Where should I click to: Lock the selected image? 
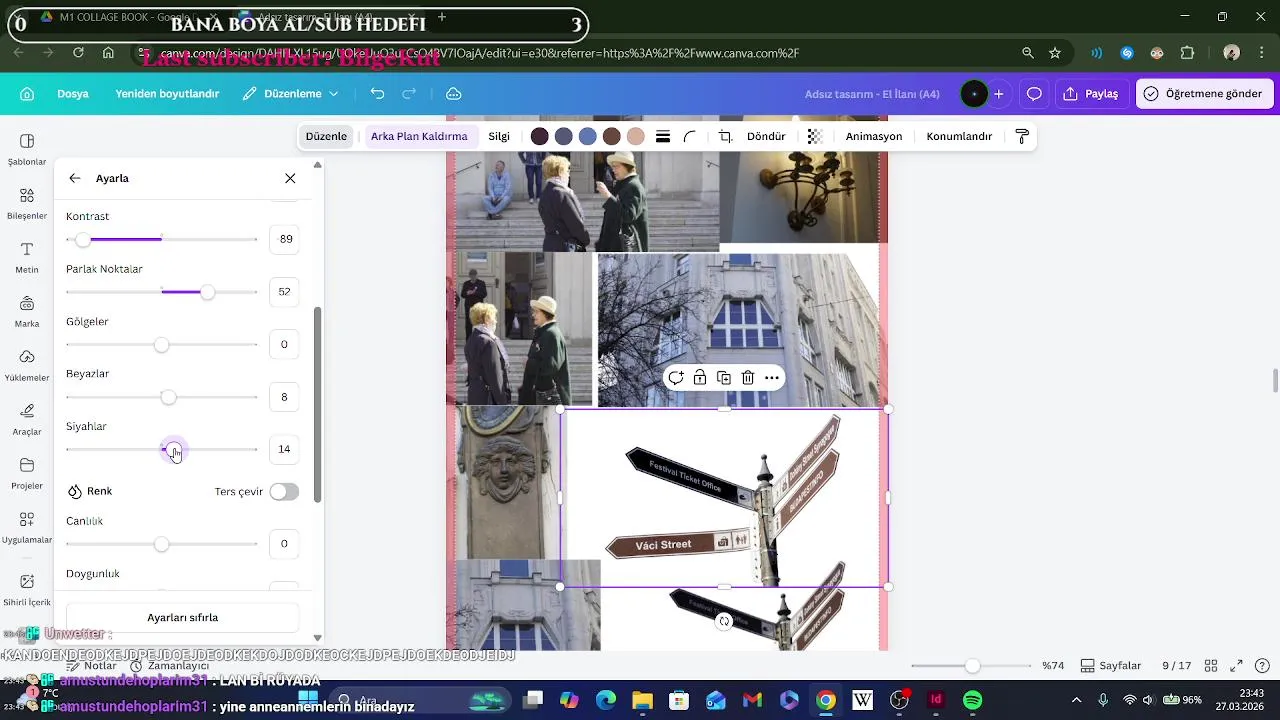700,378
